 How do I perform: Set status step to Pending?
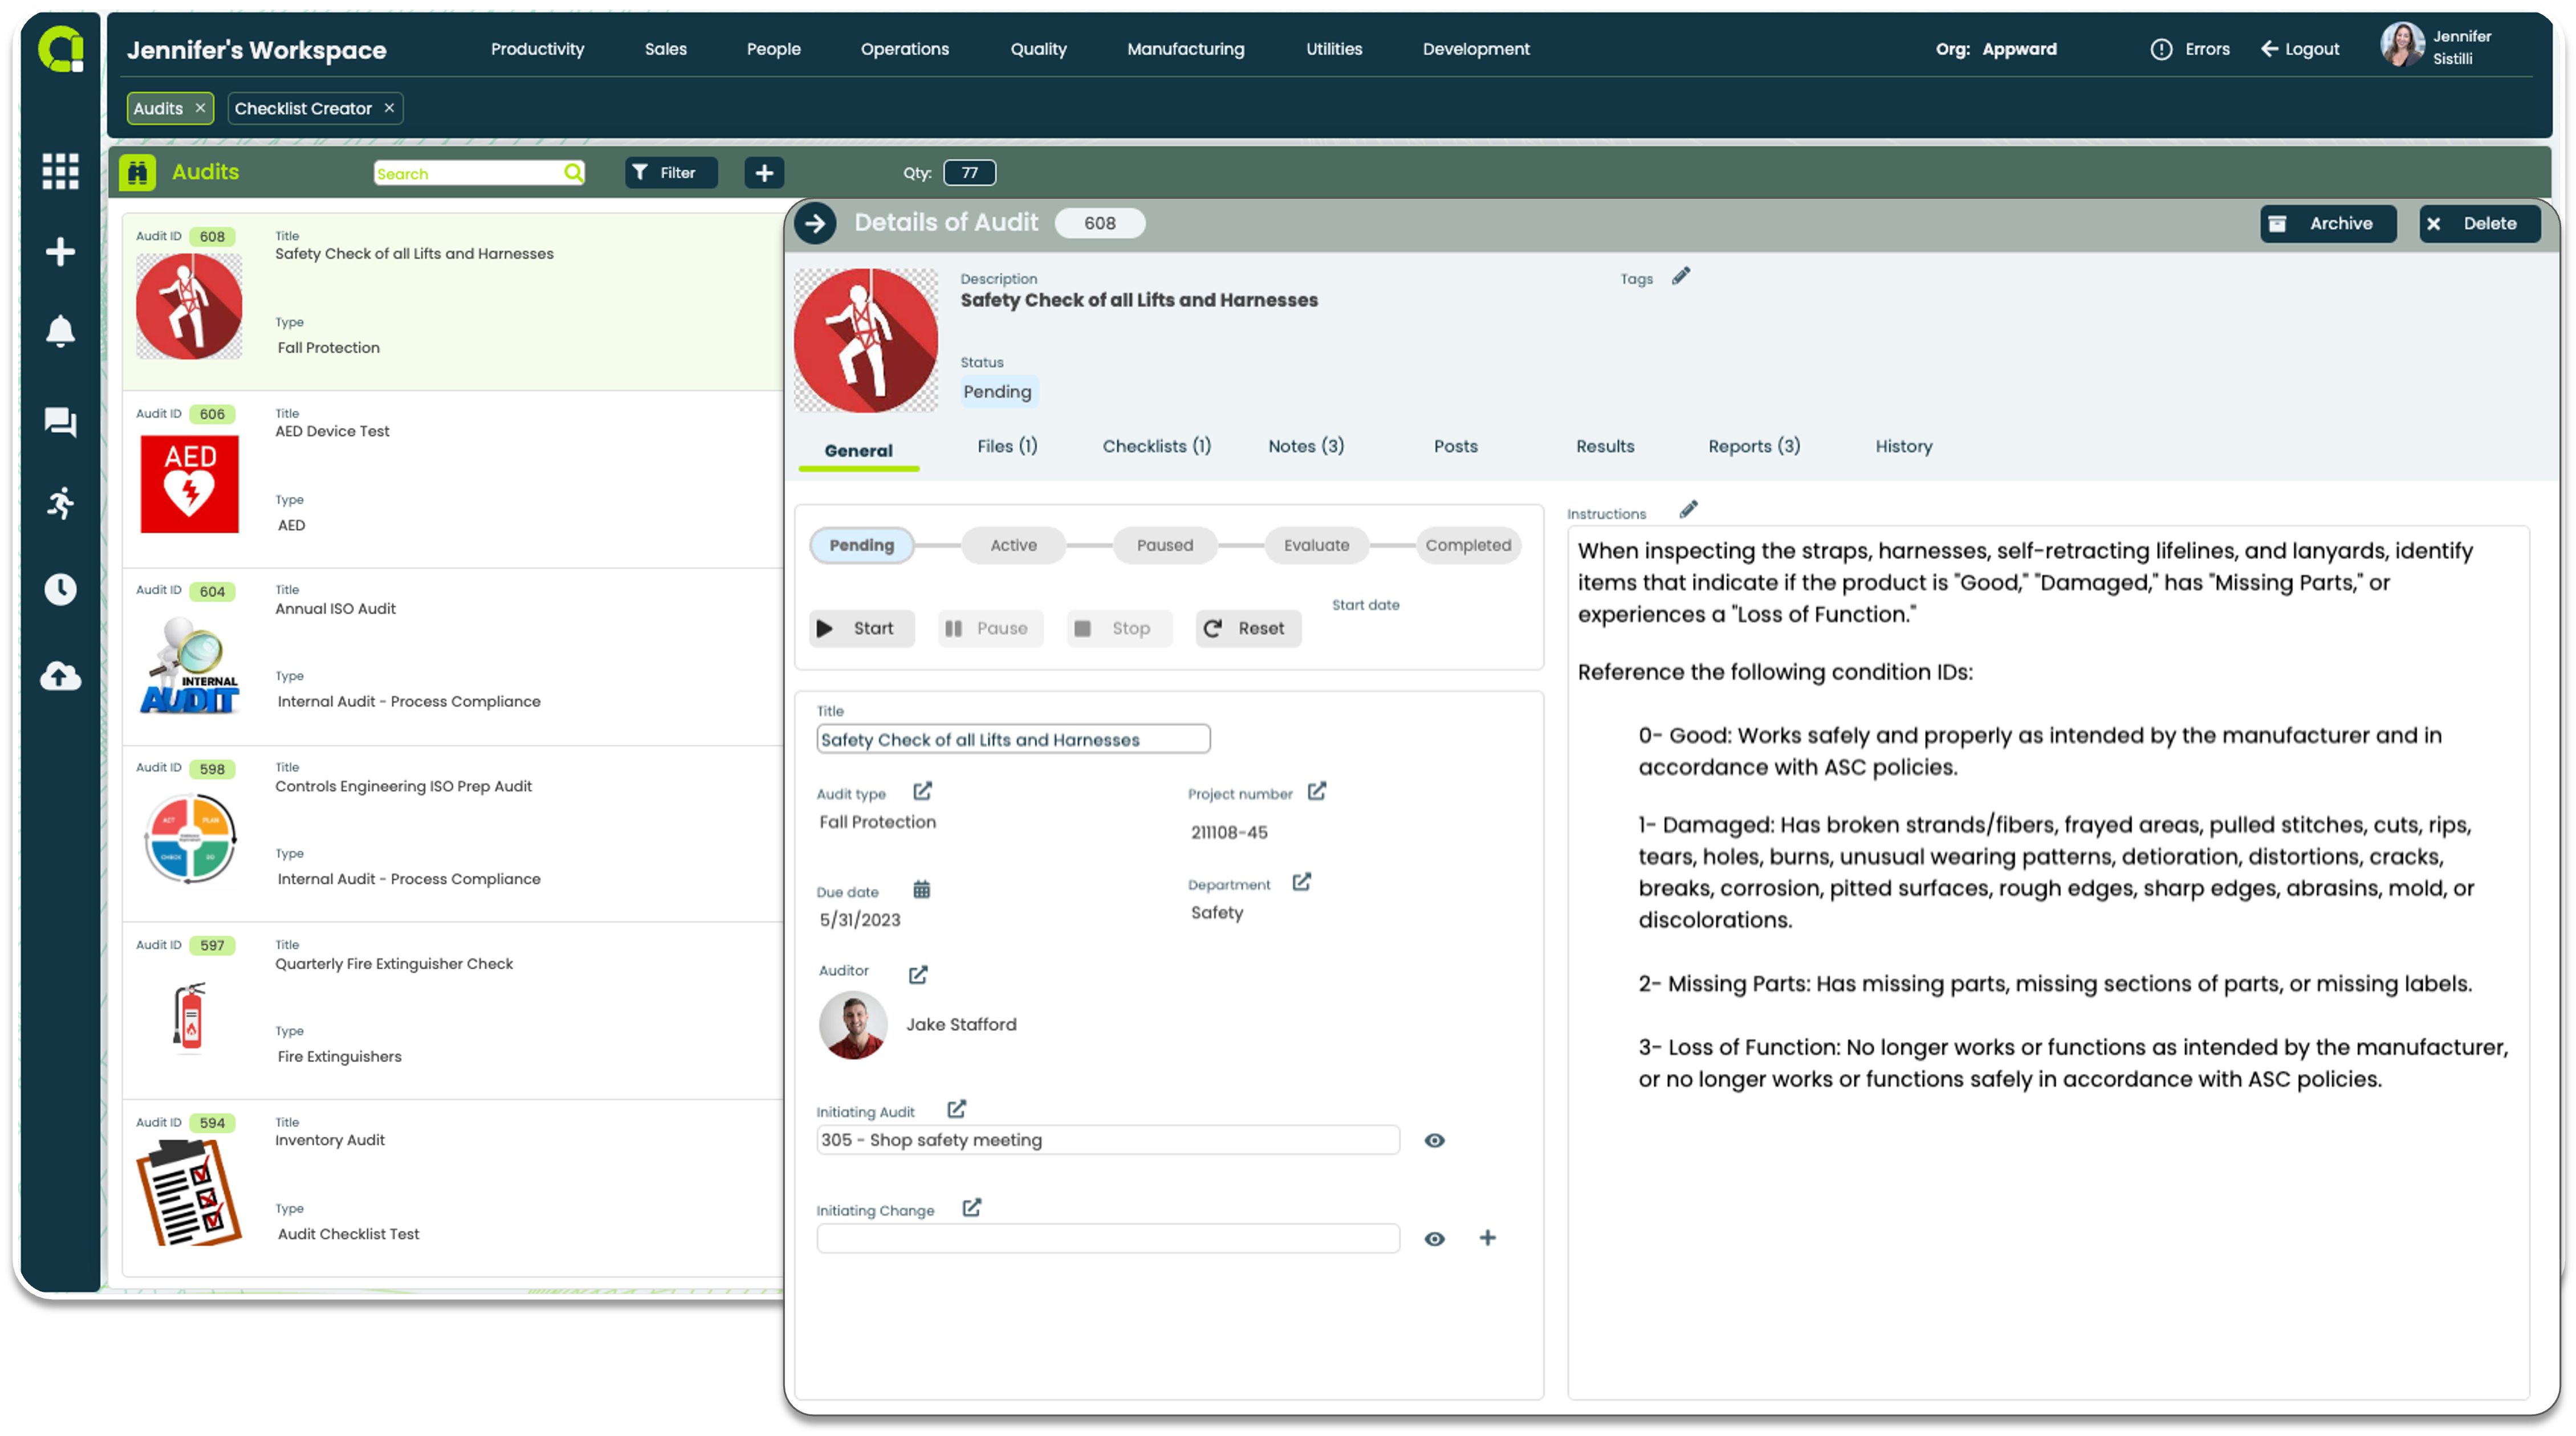coord(861,545)
